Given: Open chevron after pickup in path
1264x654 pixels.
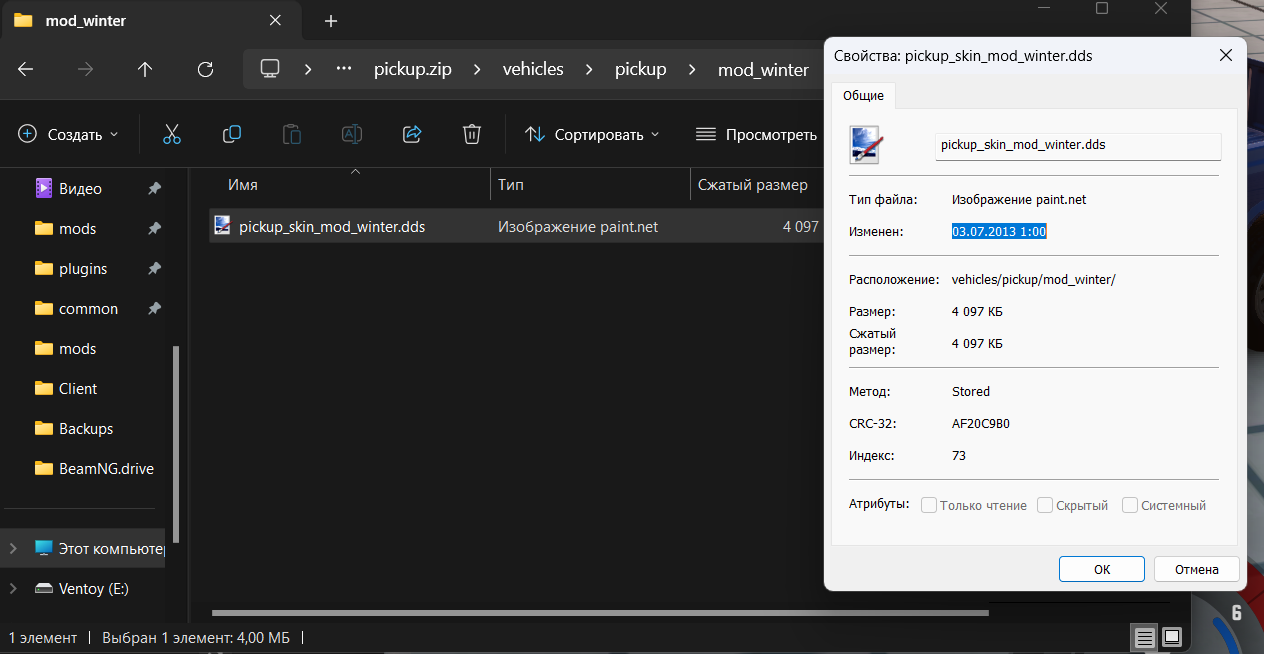Looking at the screenshot, I should [692, 69].
